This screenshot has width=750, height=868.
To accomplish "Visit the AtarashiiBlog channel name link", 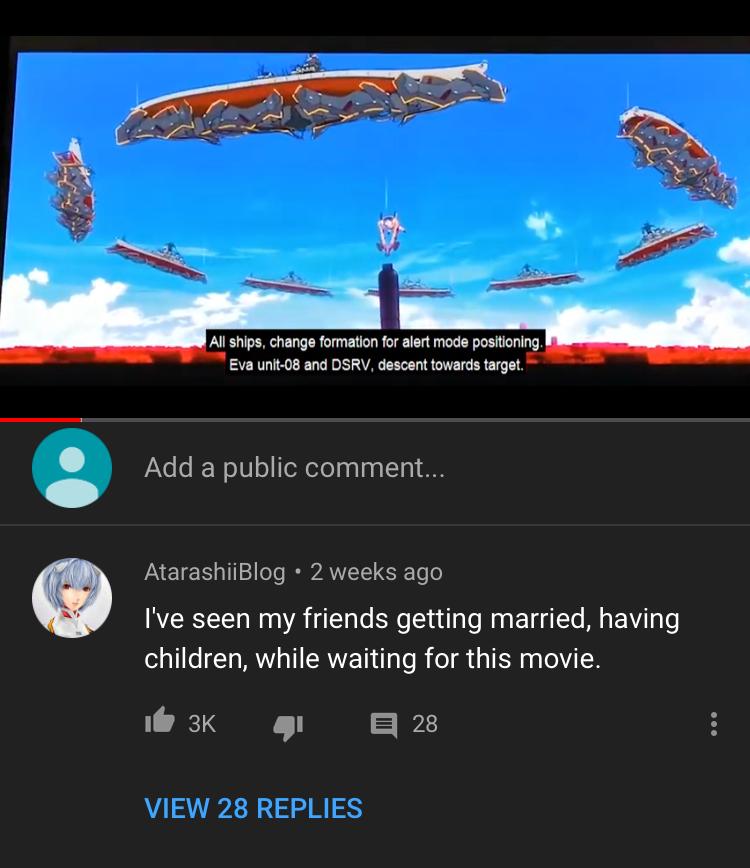I will pyautogui.click(x=215, y=572).
